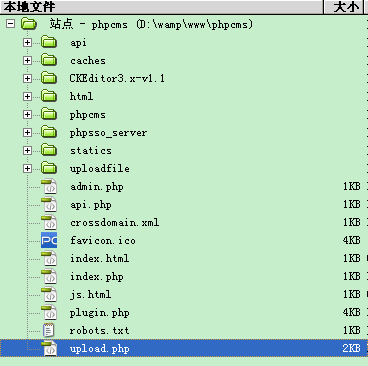The width and height of the screenshot is (368, 366).
Task: Expand the CKEditor3.x-v1.1 folder
Action: pos(27,78)
